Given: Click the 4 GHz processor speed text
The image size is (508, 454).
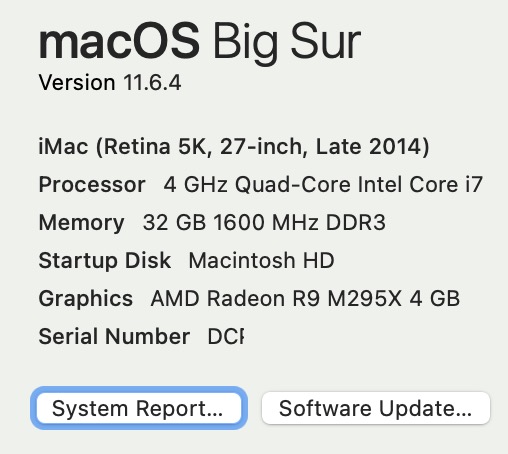Looking at the screenshot, I should point(196,184).
